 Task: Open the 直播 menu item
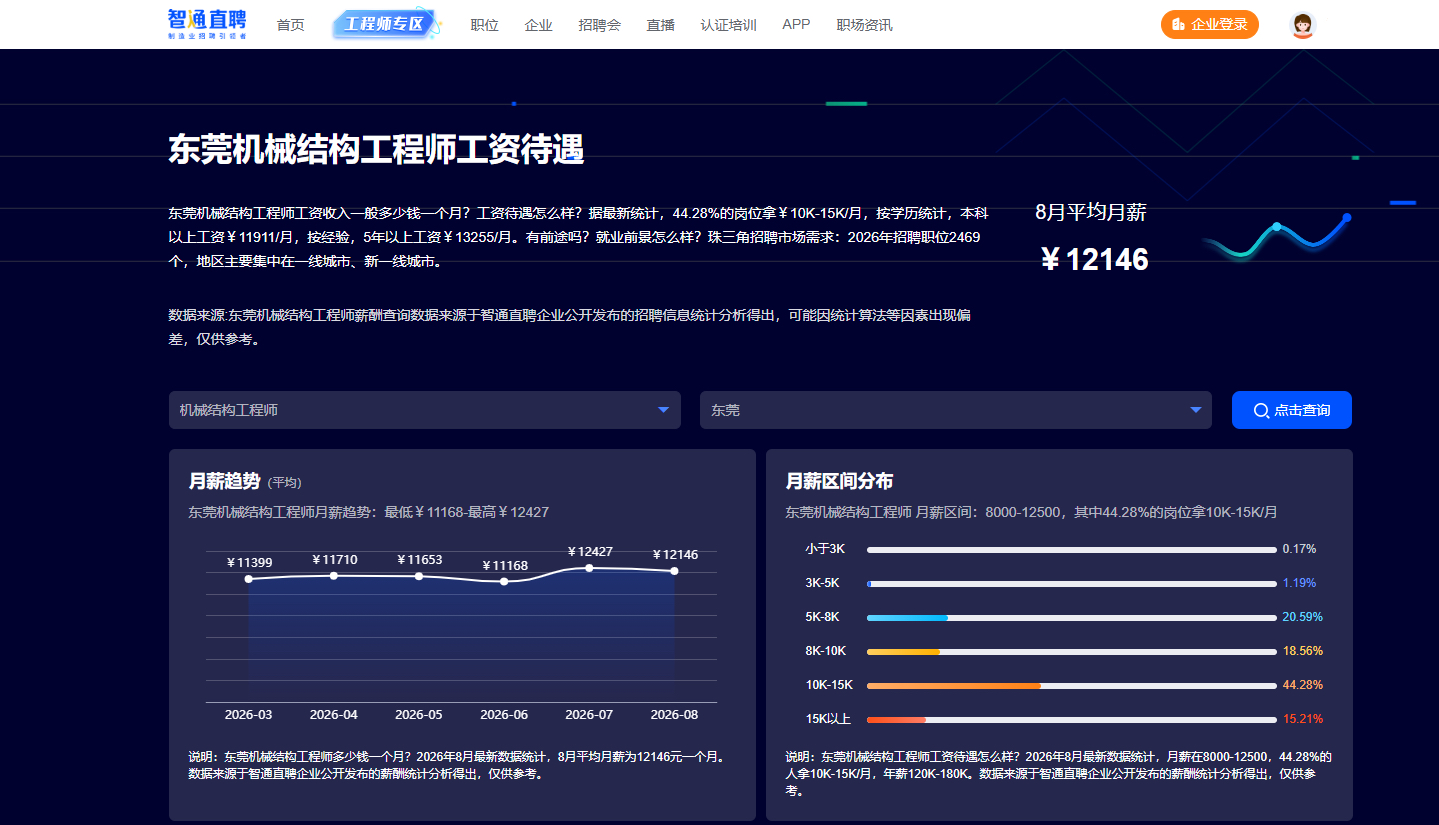(661, 25)
